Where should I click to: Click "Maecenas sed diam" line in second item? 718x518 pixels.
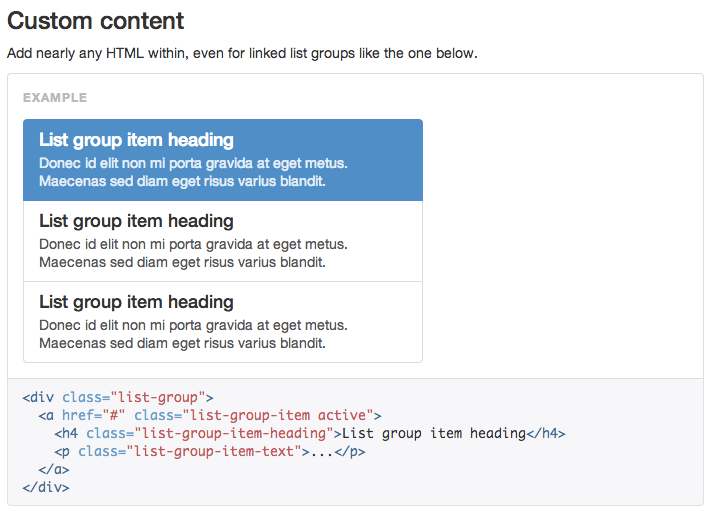point(182,263)
